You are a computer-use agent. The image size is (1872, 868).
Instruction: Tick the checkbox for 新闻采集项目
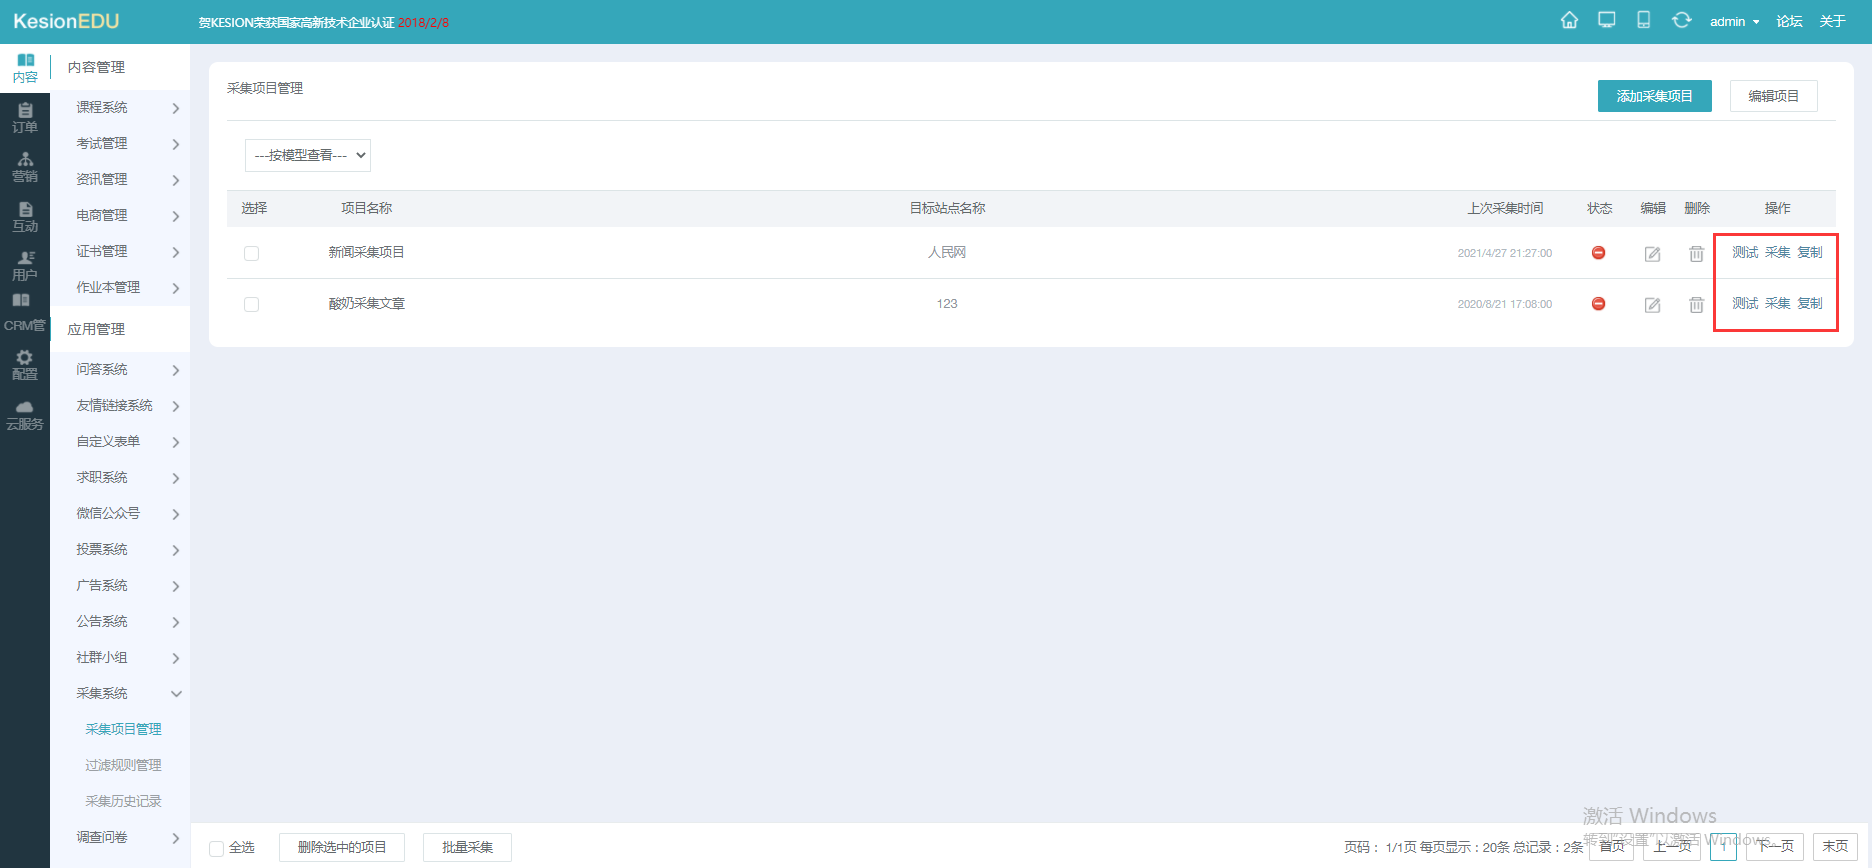[x=251, y=254]
